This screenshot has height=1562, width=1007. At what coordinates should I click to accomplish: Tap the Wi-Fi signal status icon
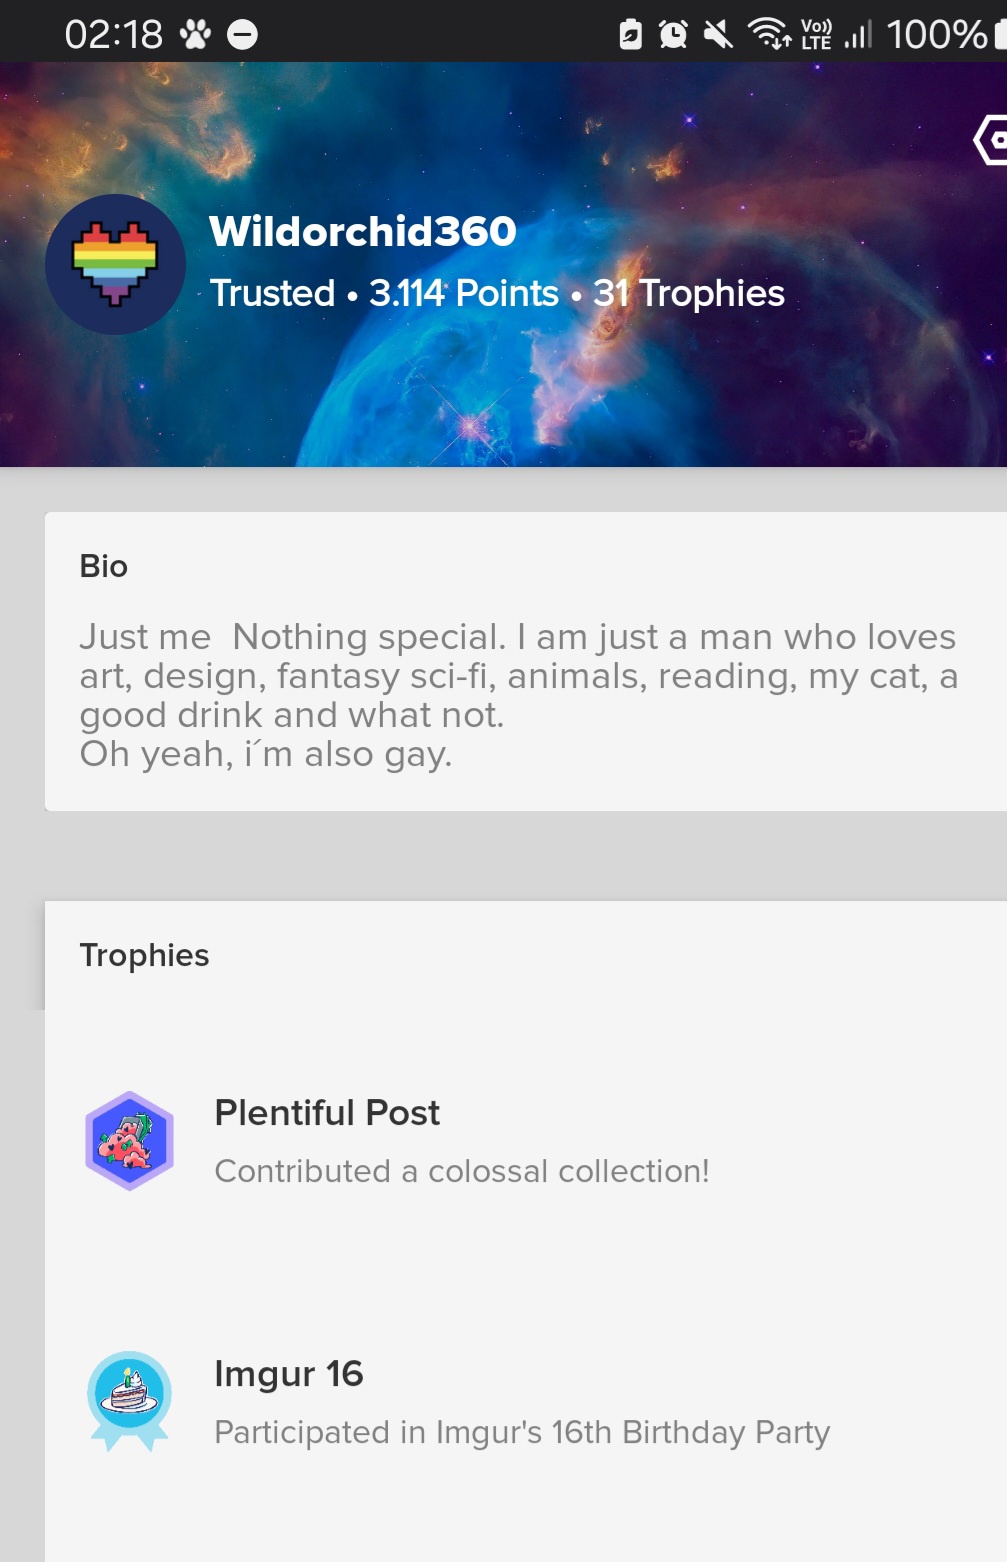(769, 34)
